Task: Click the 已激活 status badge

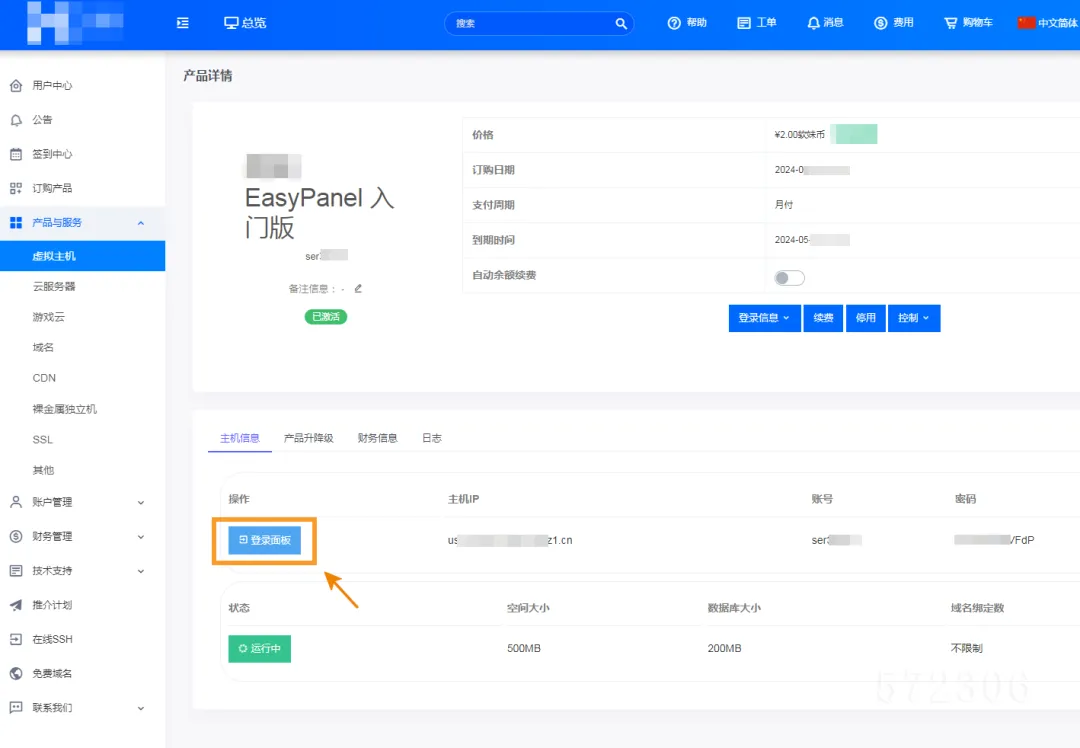Action: pos(326,317)
